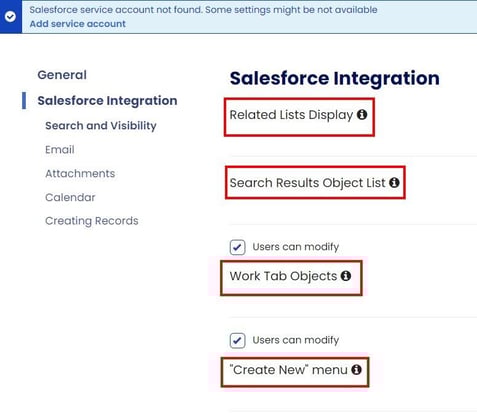Image resolution: width=477 pixels, height=417 pixels.
Task: Open Calendar settings subsection
Action: [70, 197]
